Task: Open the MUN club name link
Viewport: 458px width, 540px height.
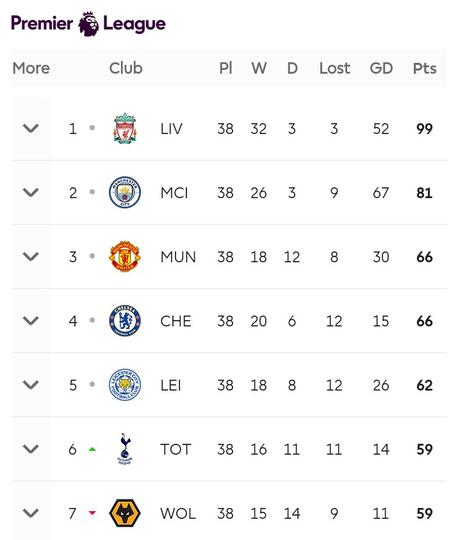Action: (x=178, y=257)
